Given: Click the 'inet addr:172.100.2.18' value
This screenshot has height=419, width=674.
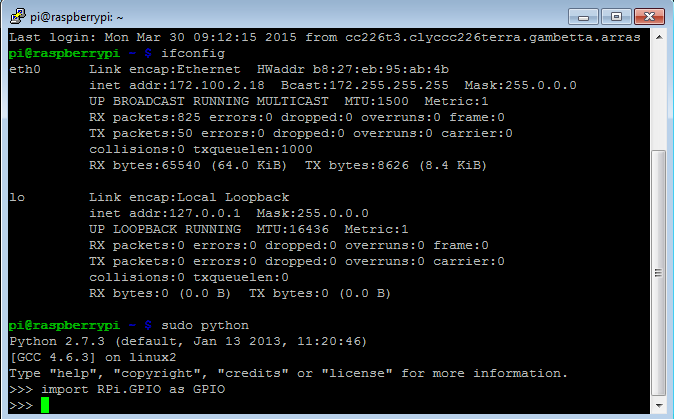Looking at the screenshot, I should coord(177,85).
